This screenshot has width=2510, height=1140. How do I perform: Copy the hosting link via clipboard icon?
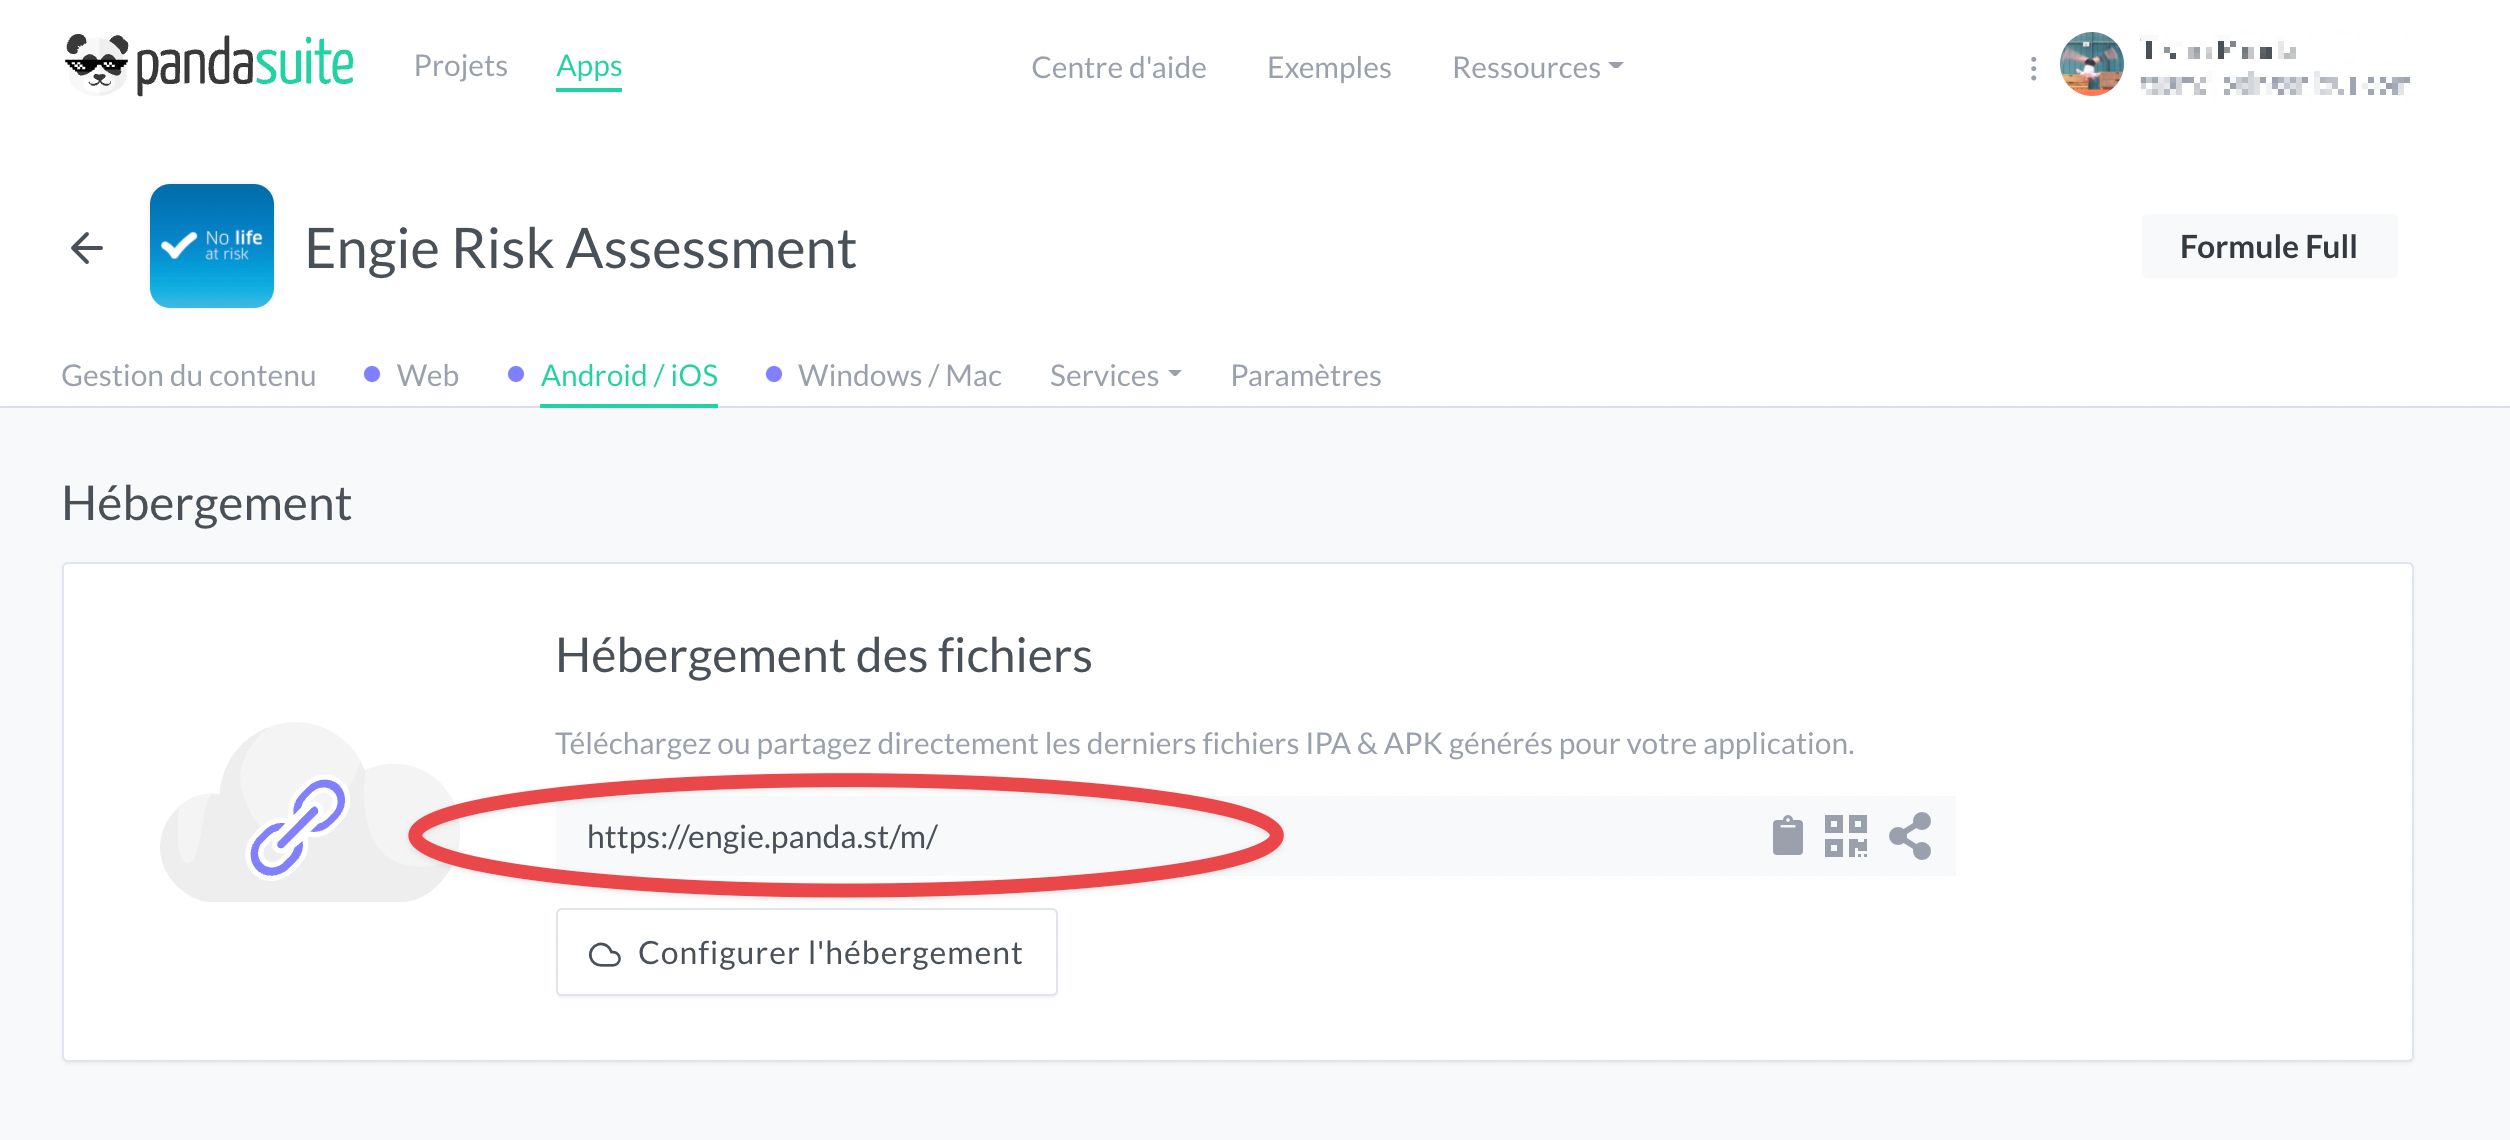pos(1789,836)
